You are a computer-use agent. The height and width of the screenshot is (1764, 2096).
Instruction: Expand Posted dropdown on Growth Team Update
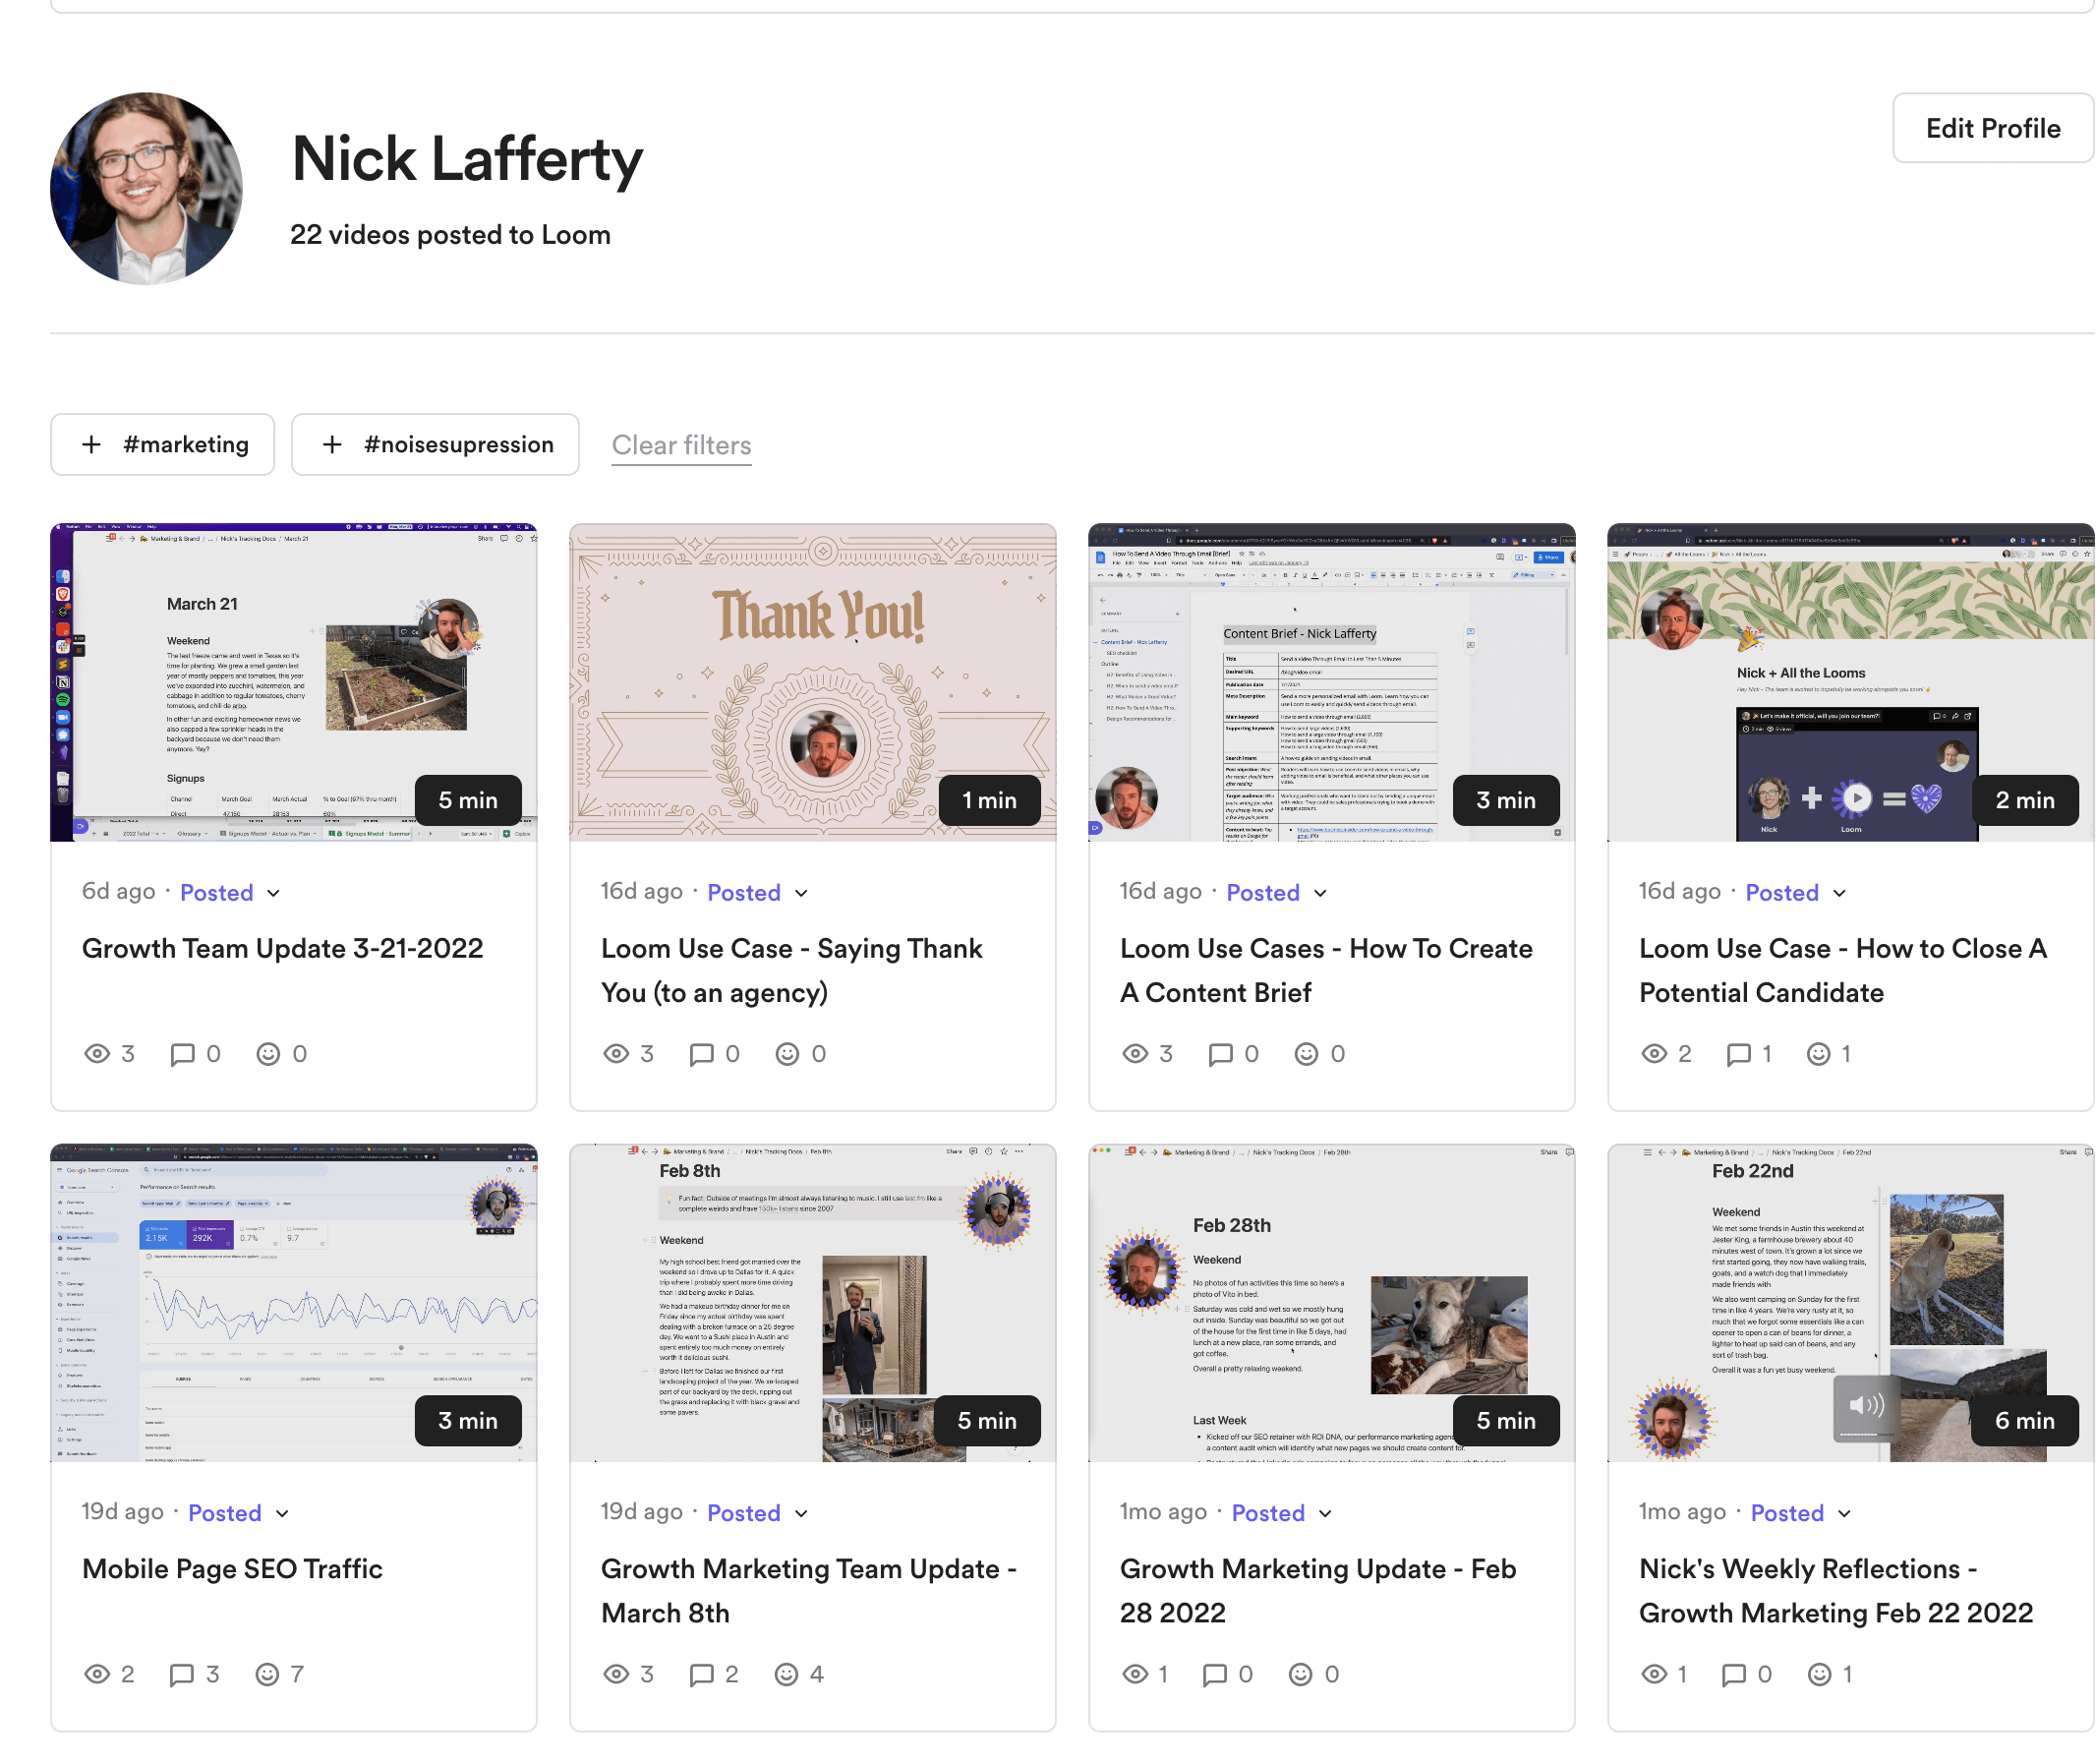point(274,893)
